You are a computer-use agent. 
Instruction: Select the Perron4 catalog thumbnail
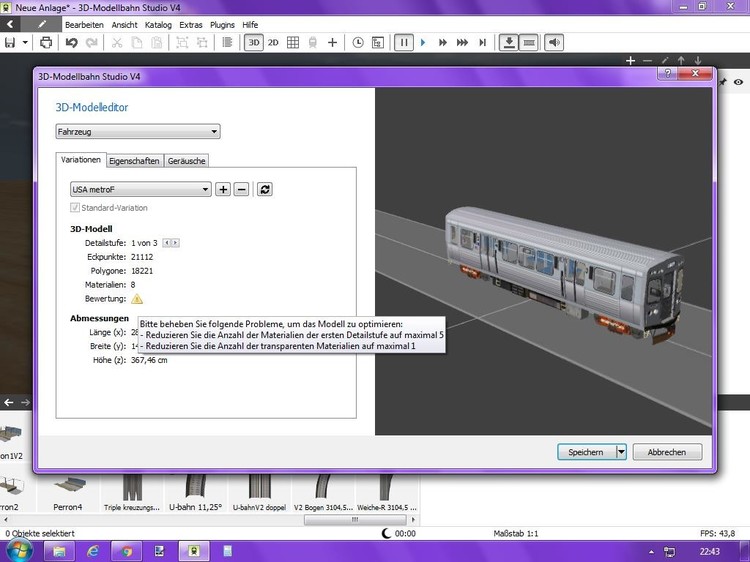coord(67,493)
